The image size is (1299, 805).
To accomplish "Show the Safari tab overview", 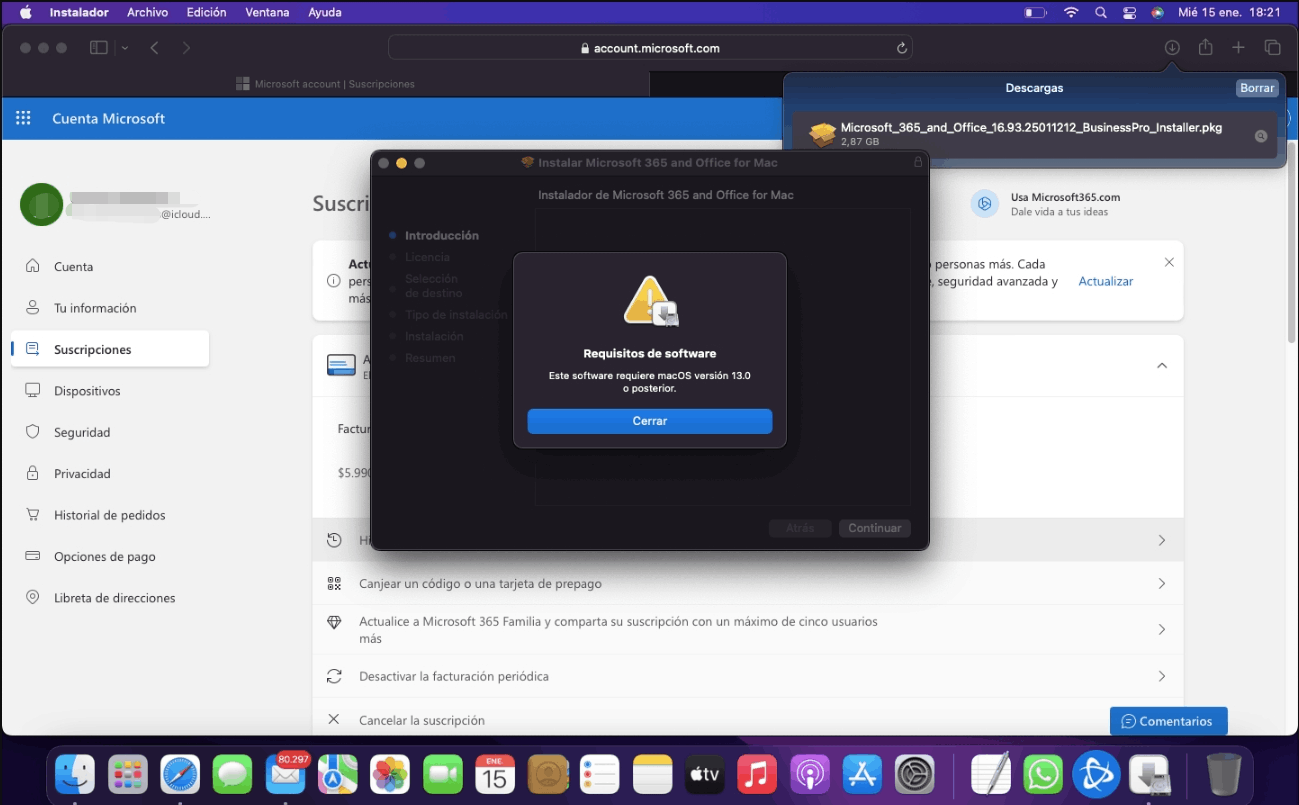I will point(1272,48).
